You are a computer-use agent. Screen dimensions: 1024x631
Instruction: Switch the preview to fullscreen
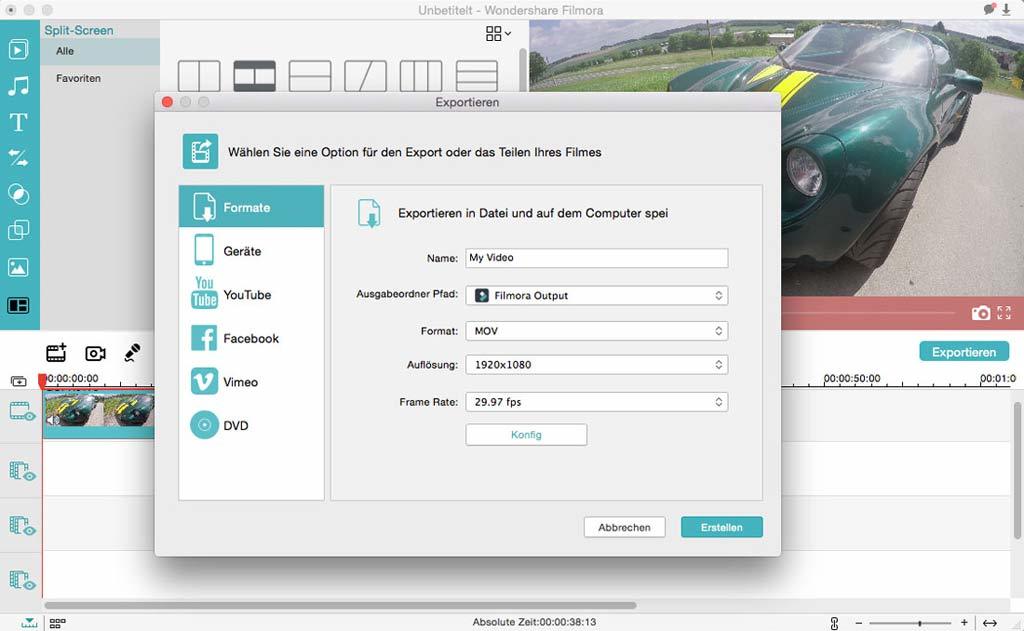tap(1004, 313)
